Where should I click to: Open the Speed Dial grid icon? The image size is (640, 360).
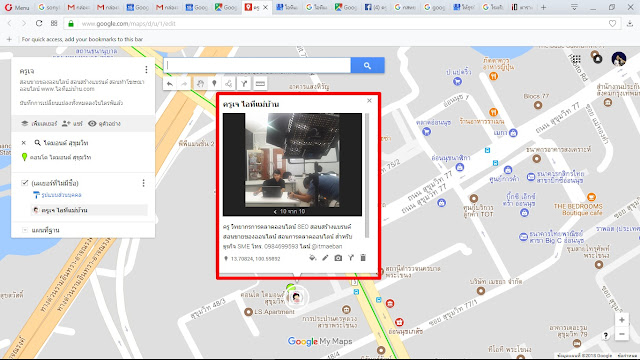pos(54,23)
